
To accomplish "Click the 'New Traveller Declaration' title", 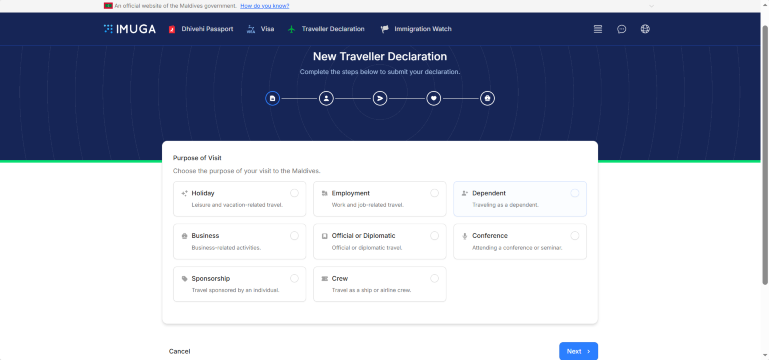I will [380, 56].
